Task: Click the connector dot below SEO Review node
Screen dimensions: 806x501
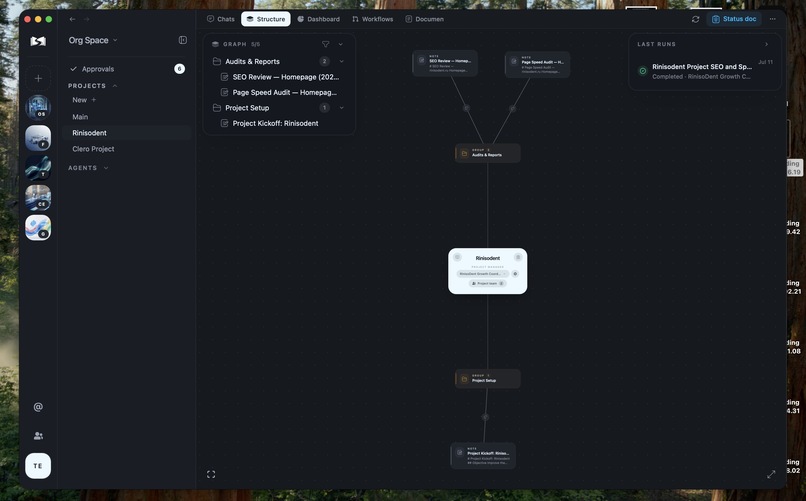Action: pos(466,108)
